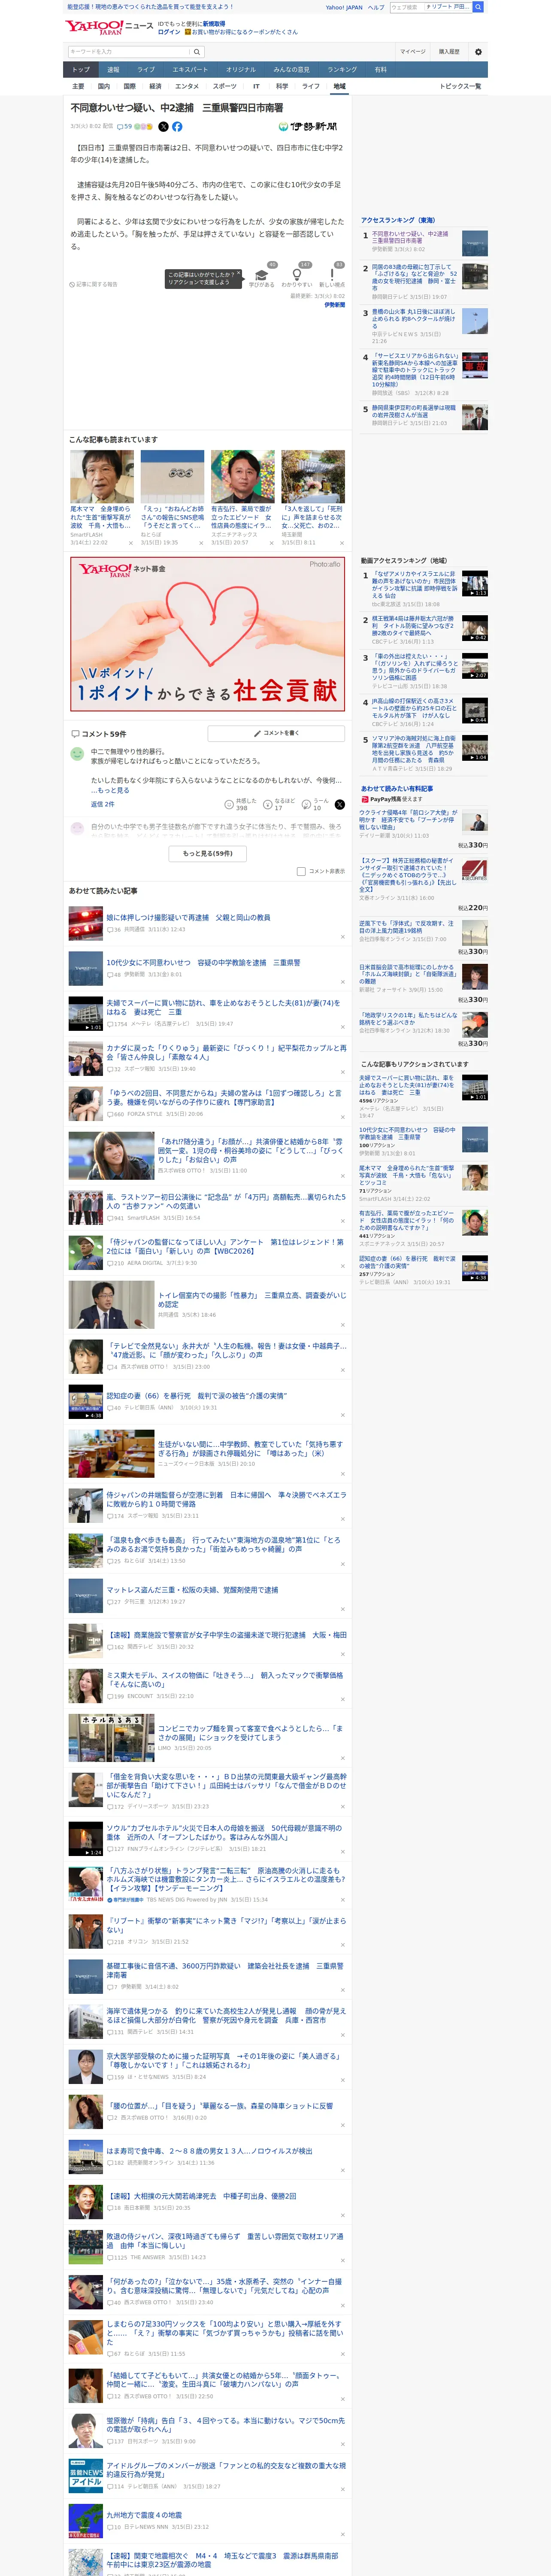Share the article on X
This screenshot has height=2576, width=551.
coord(164,127)
